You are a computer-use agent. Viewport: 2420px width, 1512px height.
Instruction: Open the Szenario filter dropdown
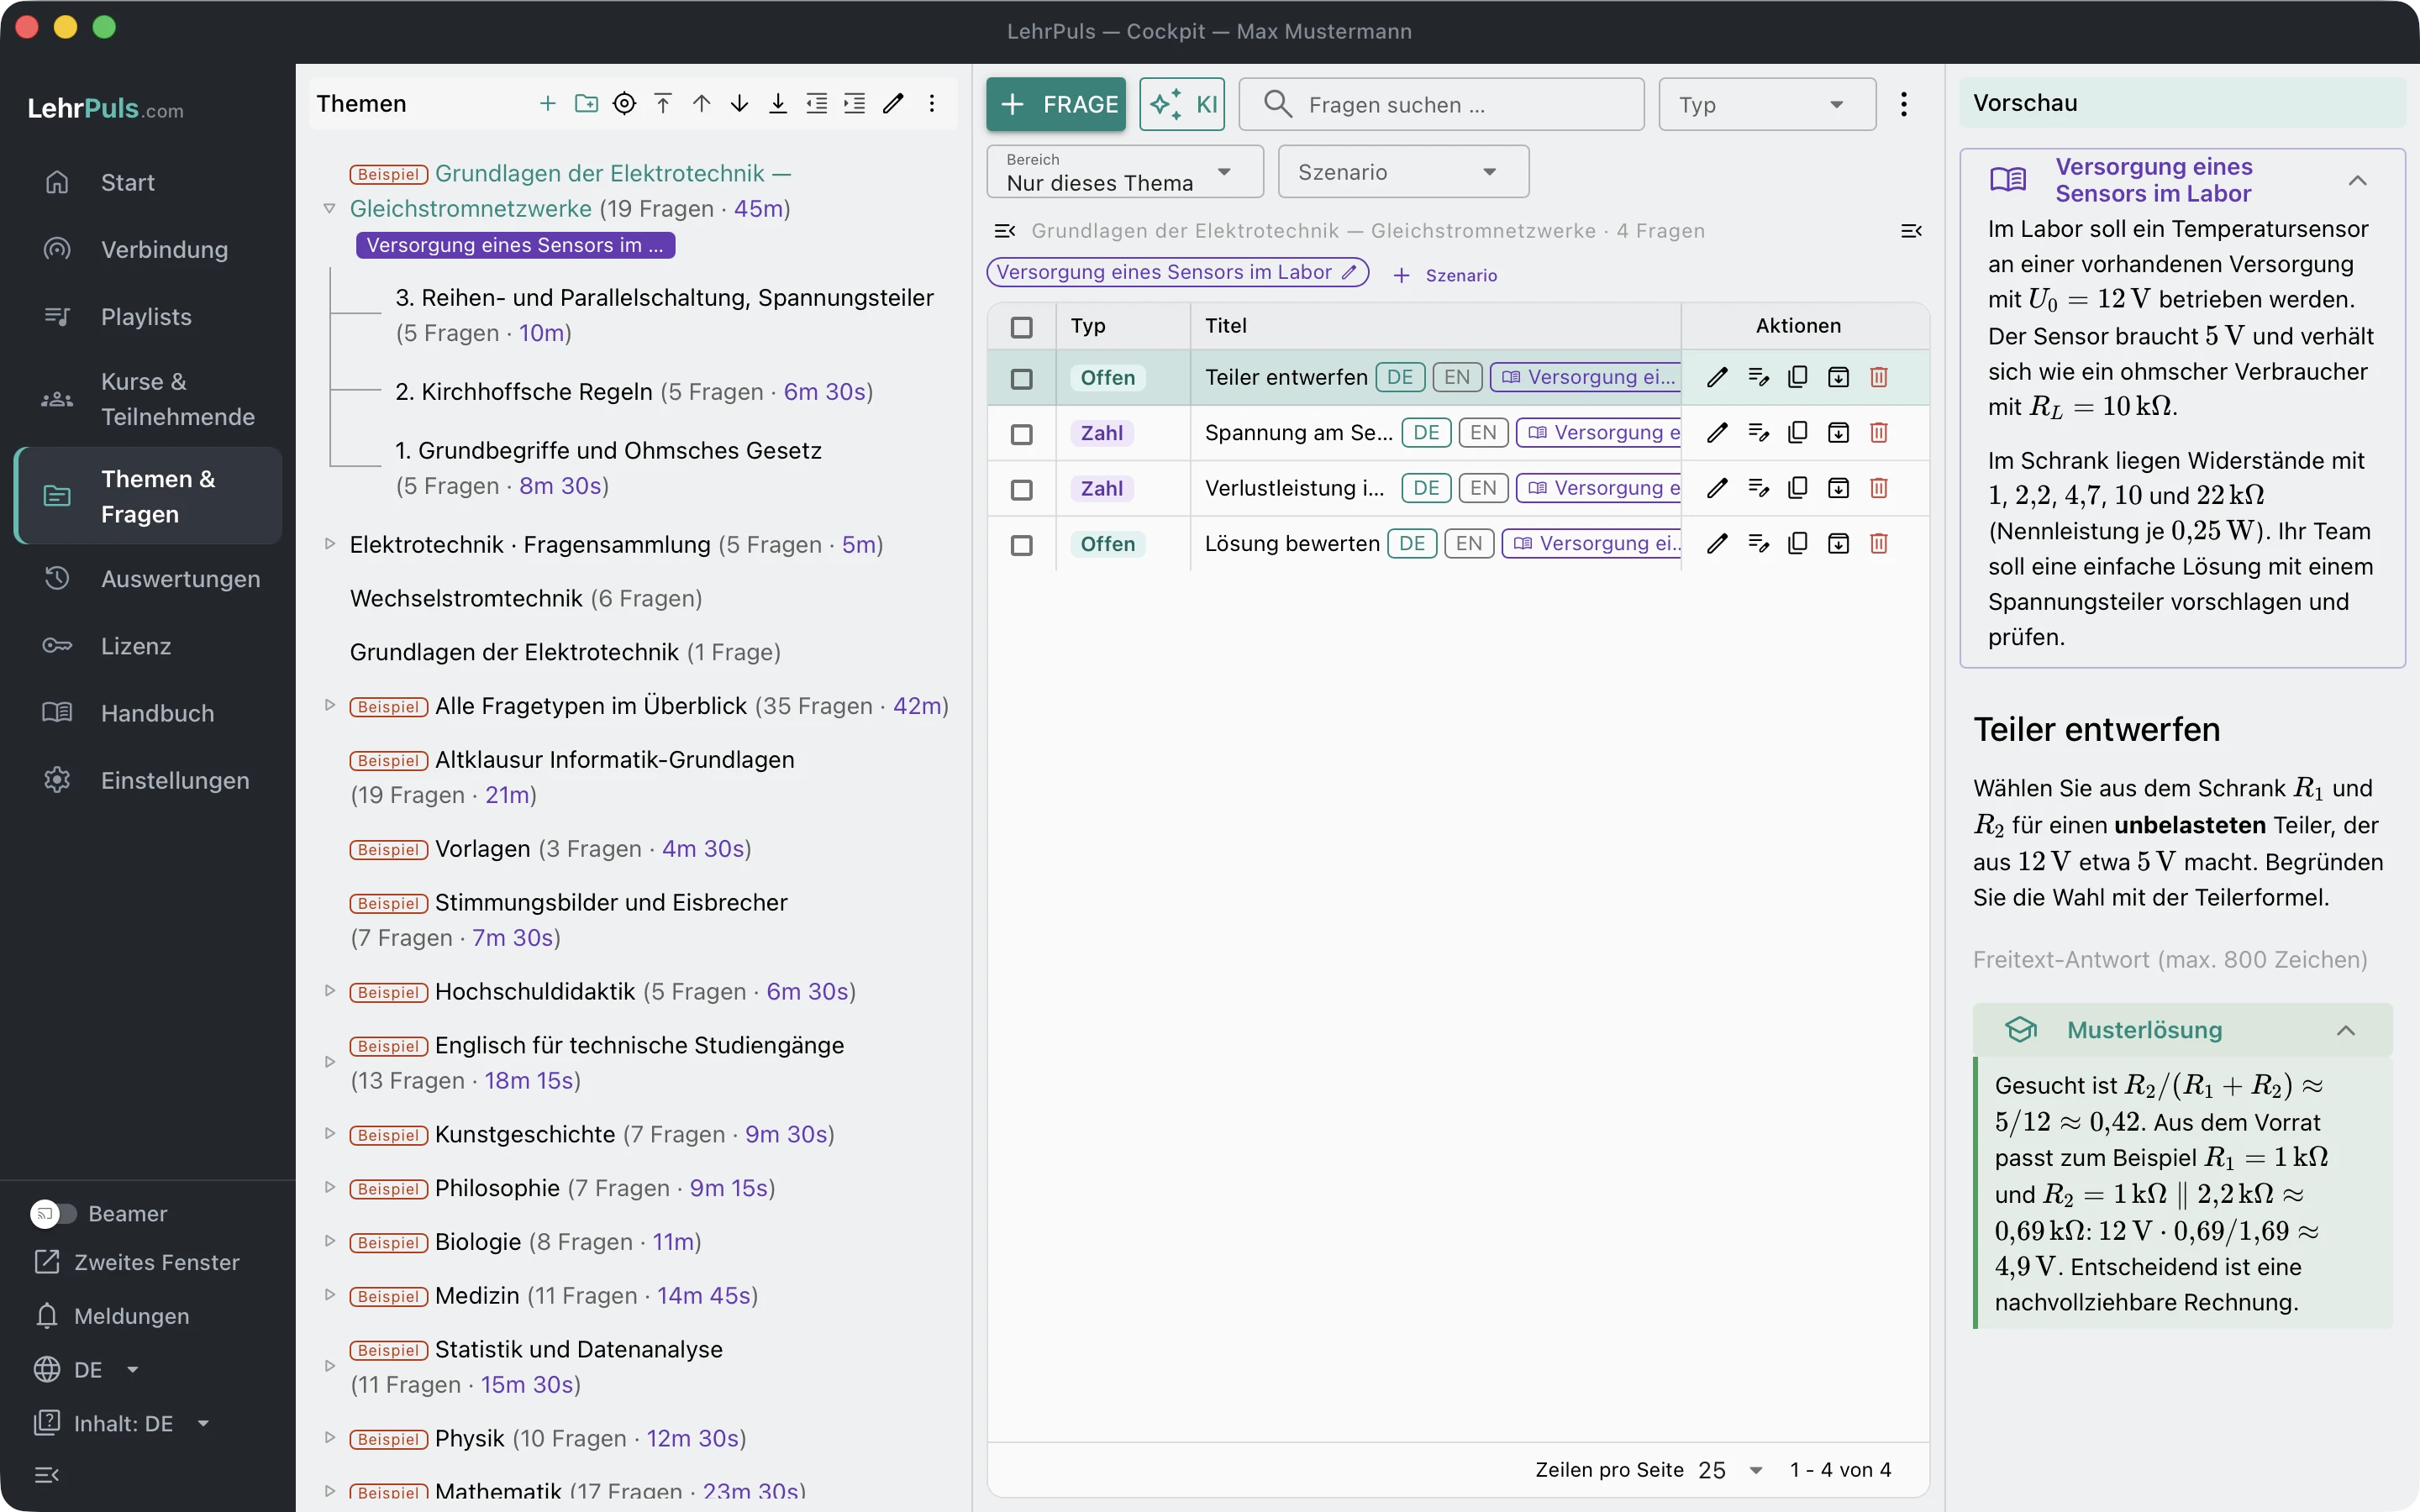[x=1403, y=172]
